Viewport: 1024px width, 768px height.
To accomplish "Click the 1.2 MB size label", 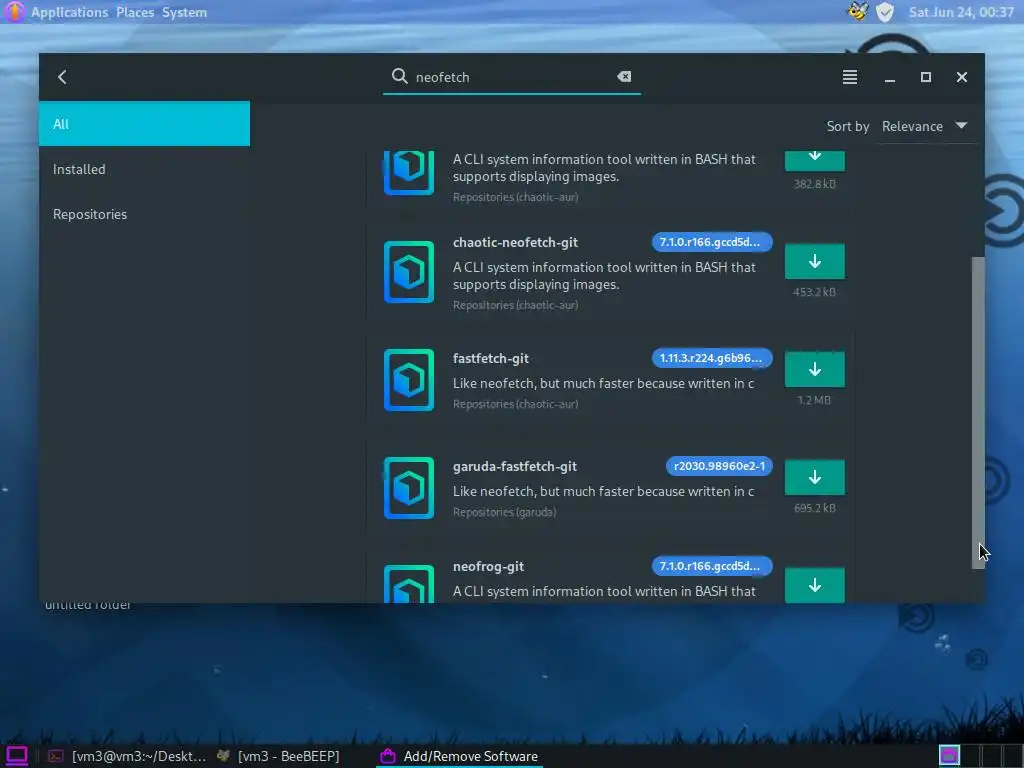I will click(814, 400).
